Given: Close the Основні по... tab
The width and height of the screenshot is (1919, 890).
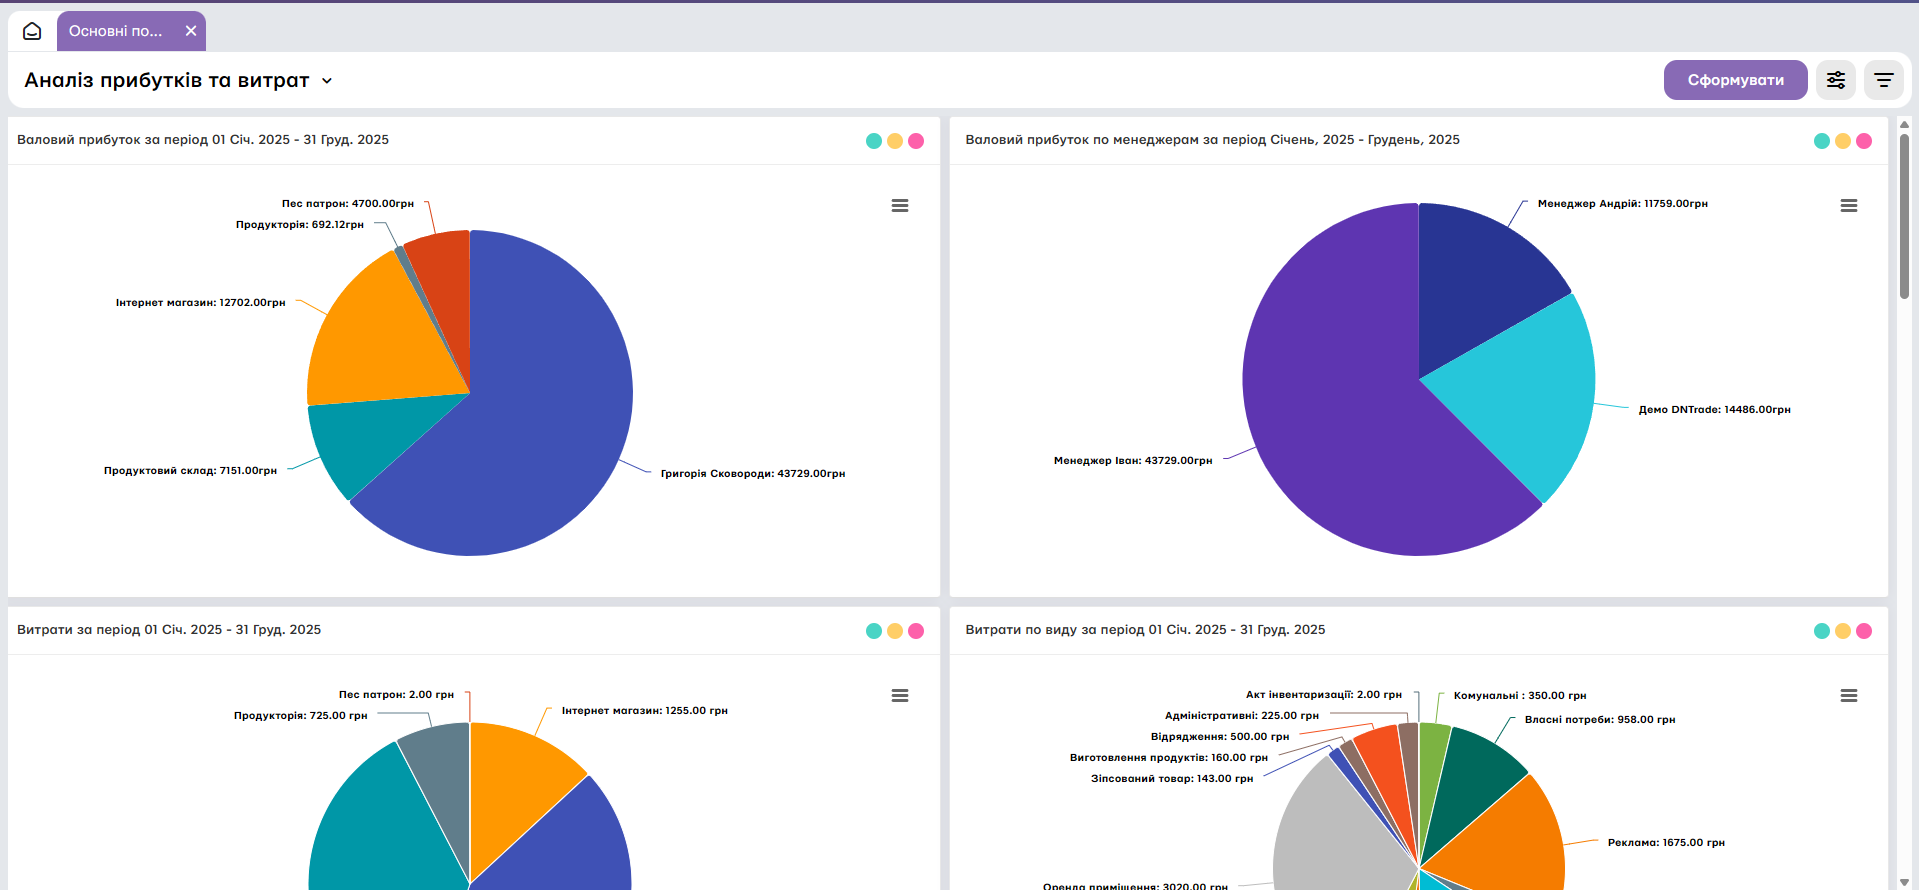Looking at the screenshot, I should tap(191, 31).
